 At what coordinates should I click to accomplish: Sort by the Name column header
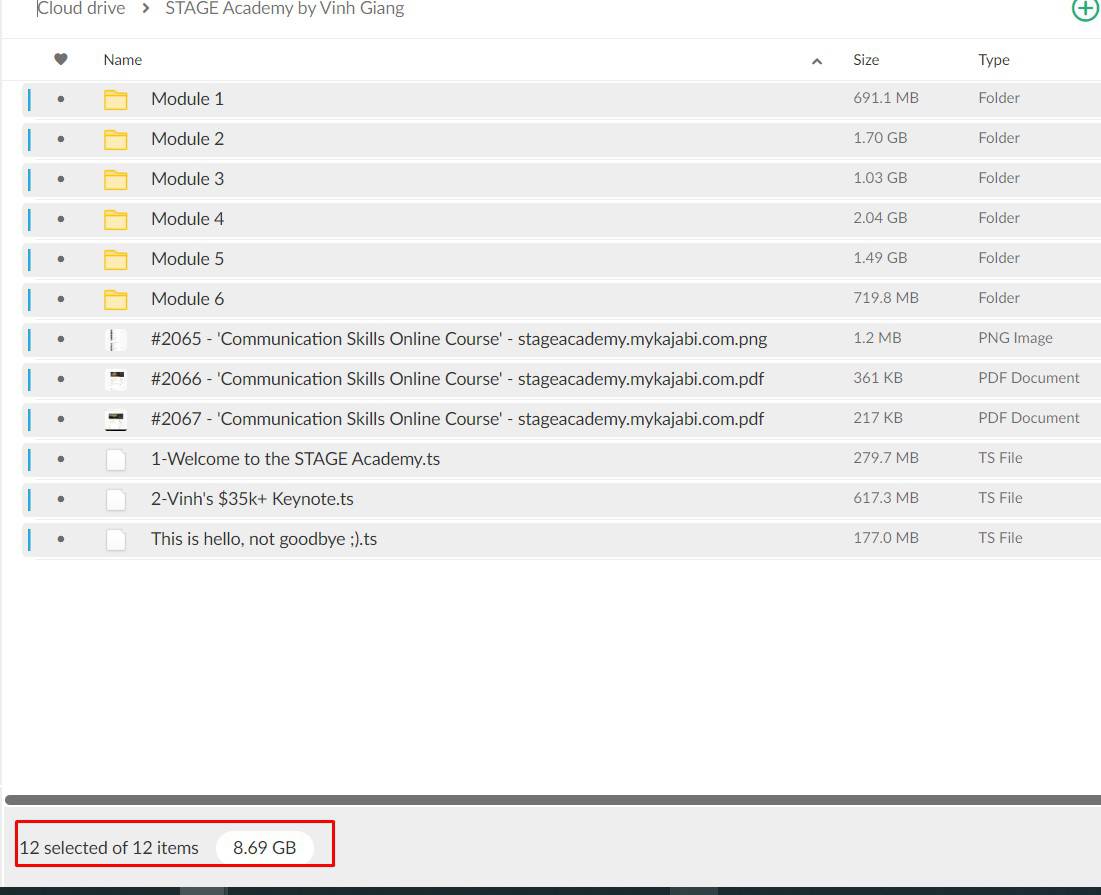pyautogui.click(x=123, y=60)
